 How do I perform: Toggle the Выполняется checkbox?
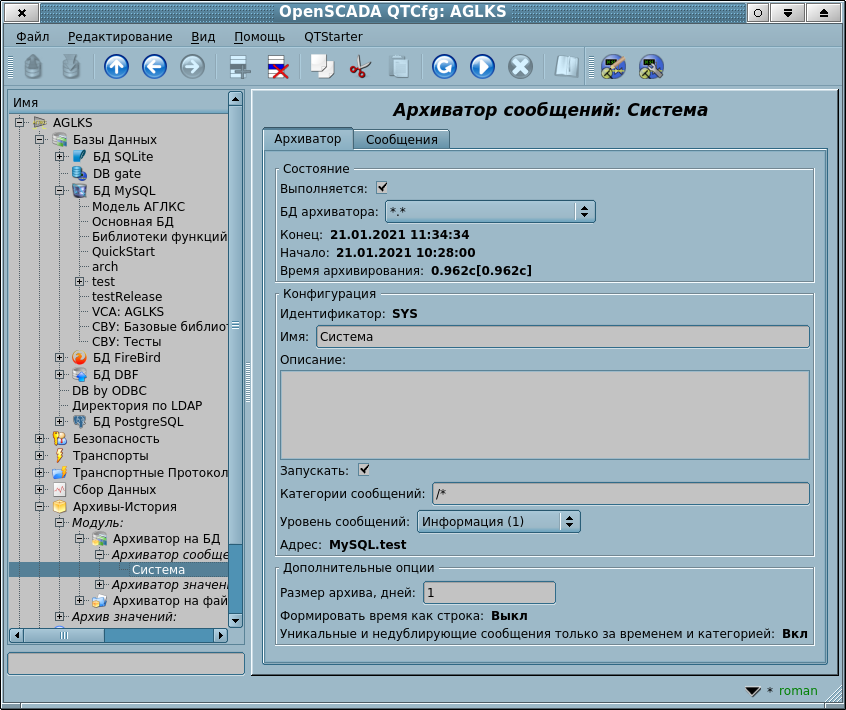[x=382, y=187]
